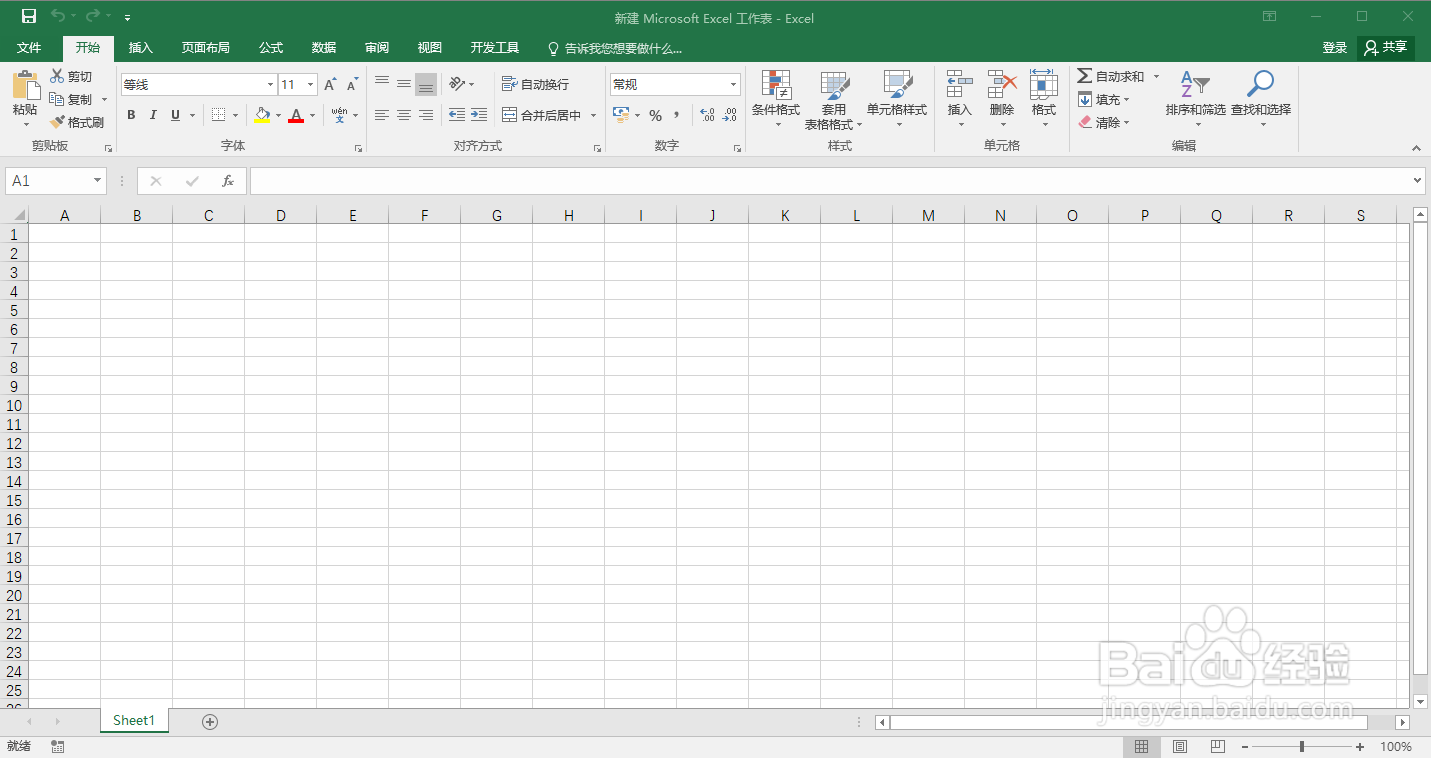
Task: Open the wén phonetic guide icon
Action: point(339,115)
